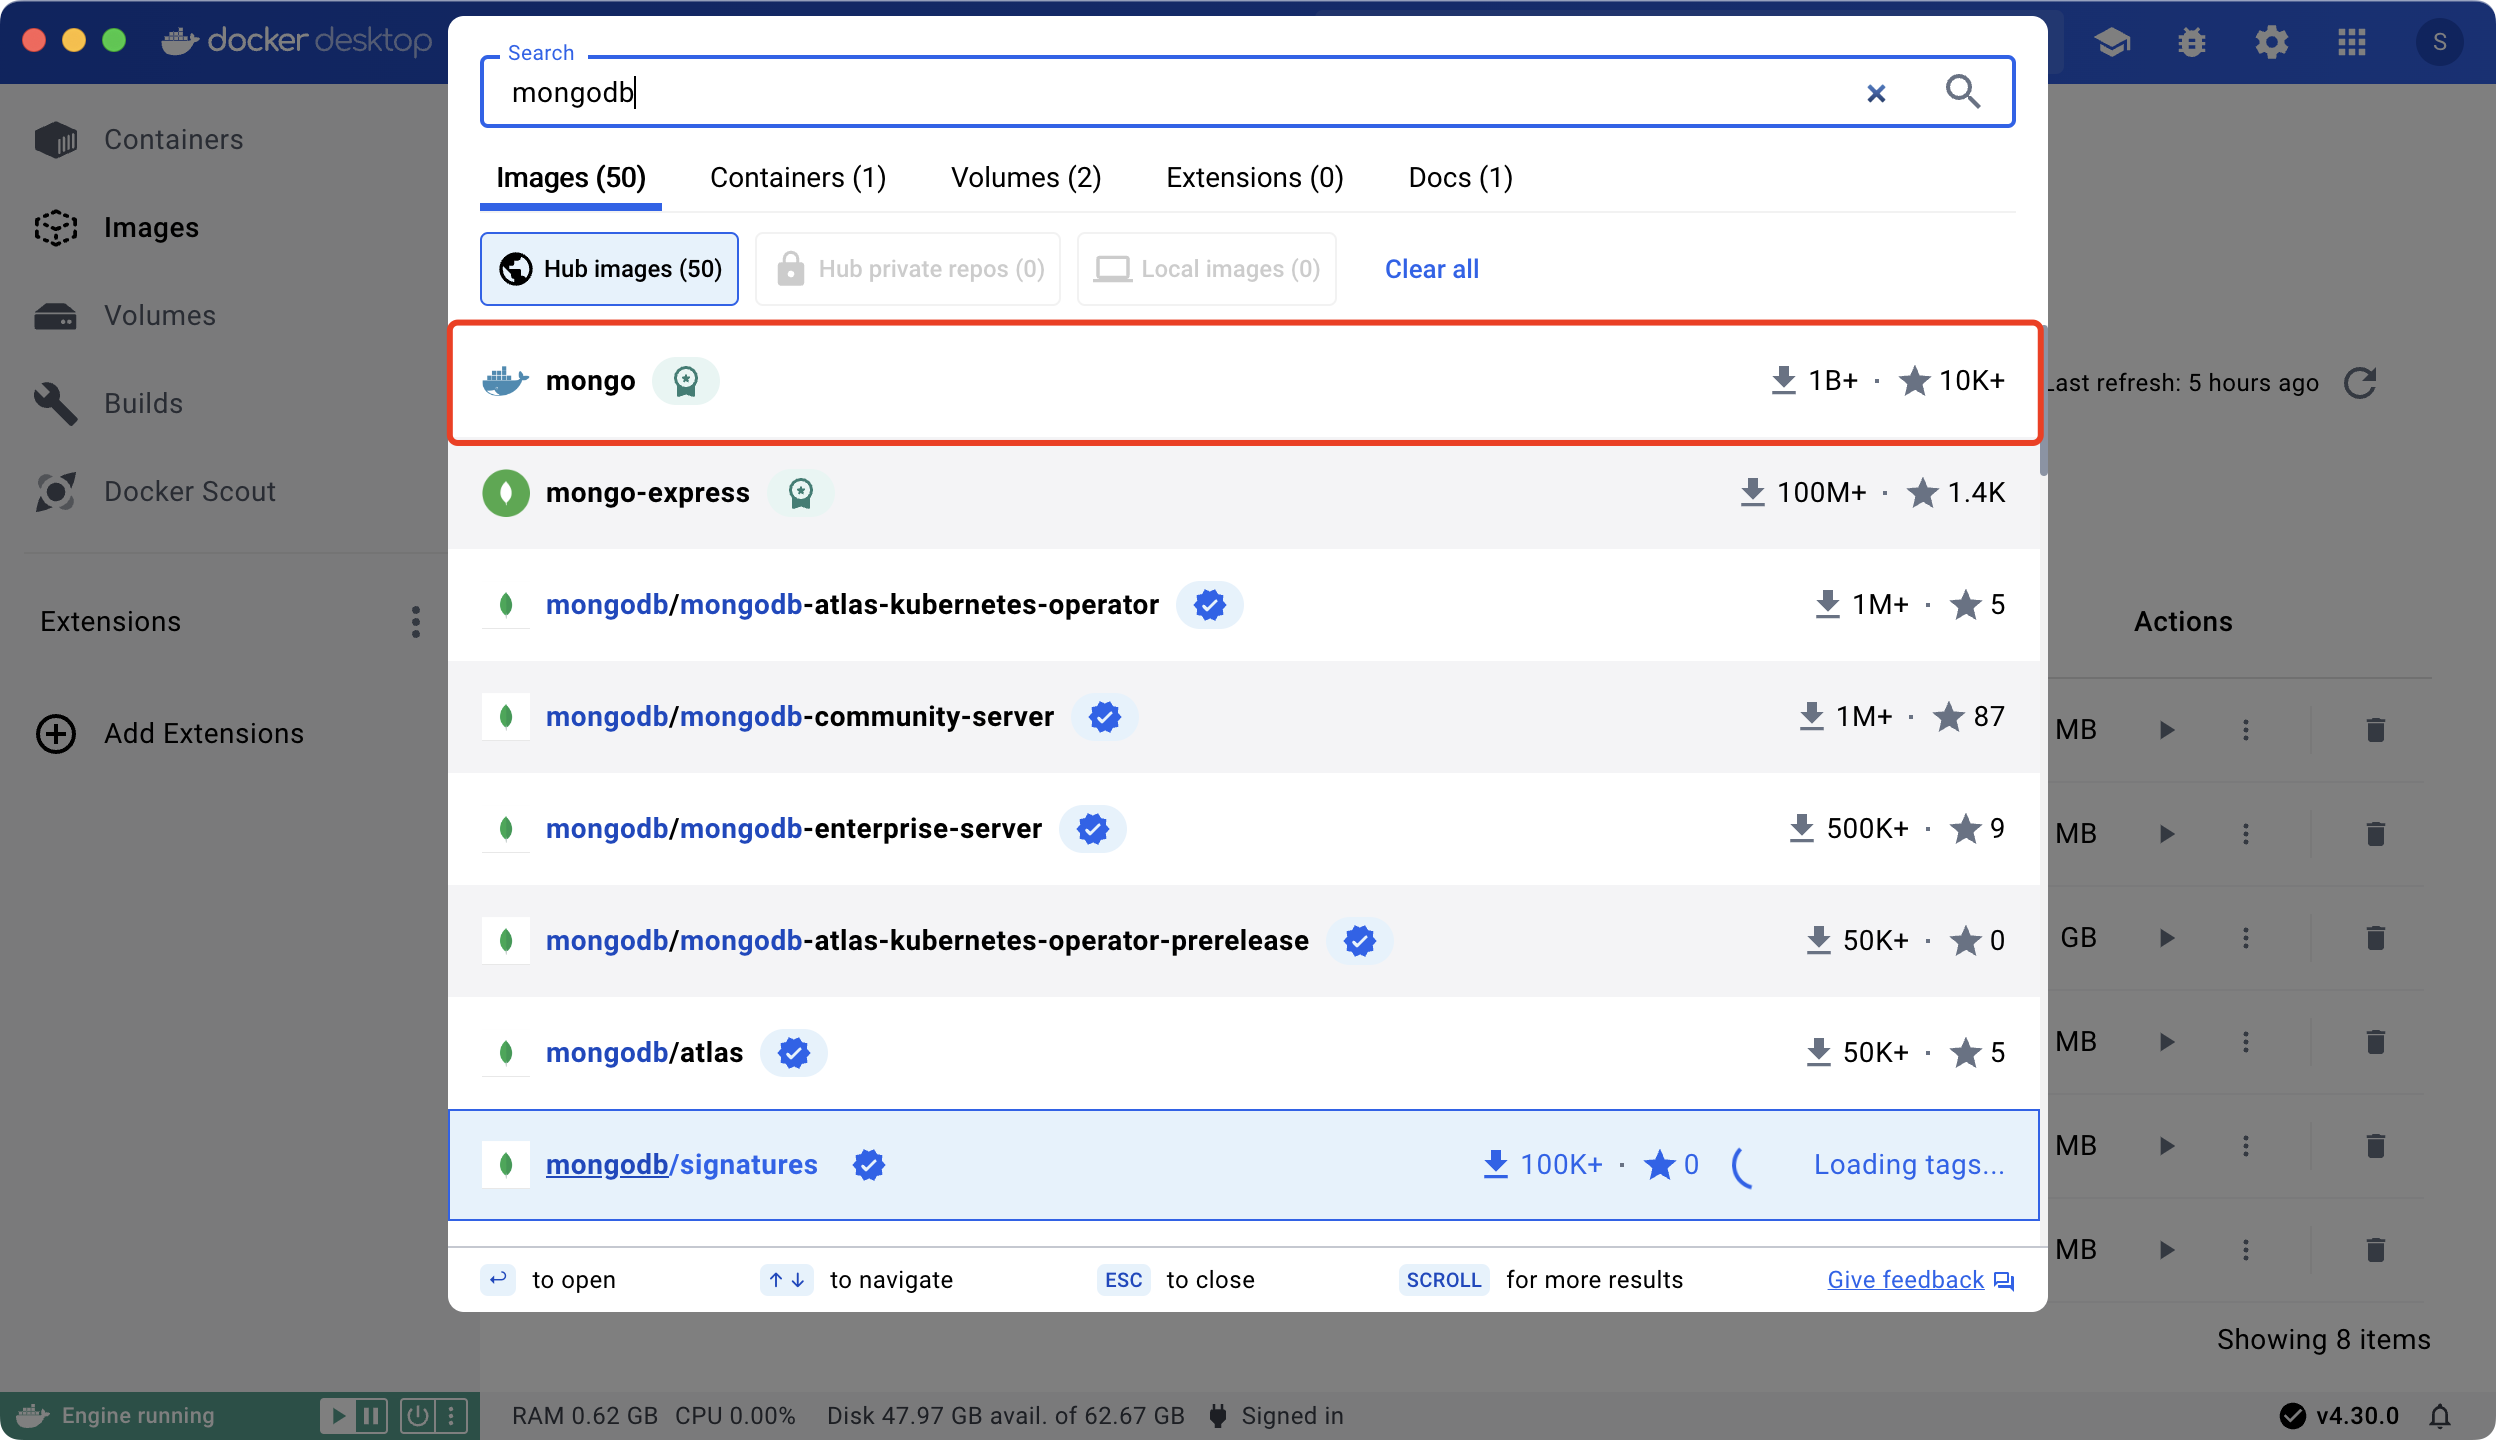This screenshot has height=1440, width=2496.
Task: Select the mongo search result
Action: tap(1244, 381)
